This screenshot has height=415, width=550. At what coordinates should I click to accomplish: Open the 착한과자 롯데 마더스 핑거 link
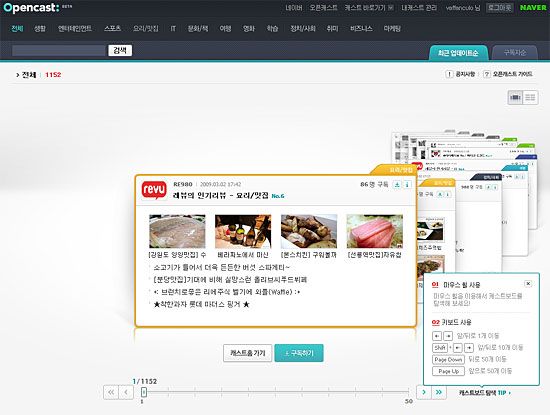(202, 304)
